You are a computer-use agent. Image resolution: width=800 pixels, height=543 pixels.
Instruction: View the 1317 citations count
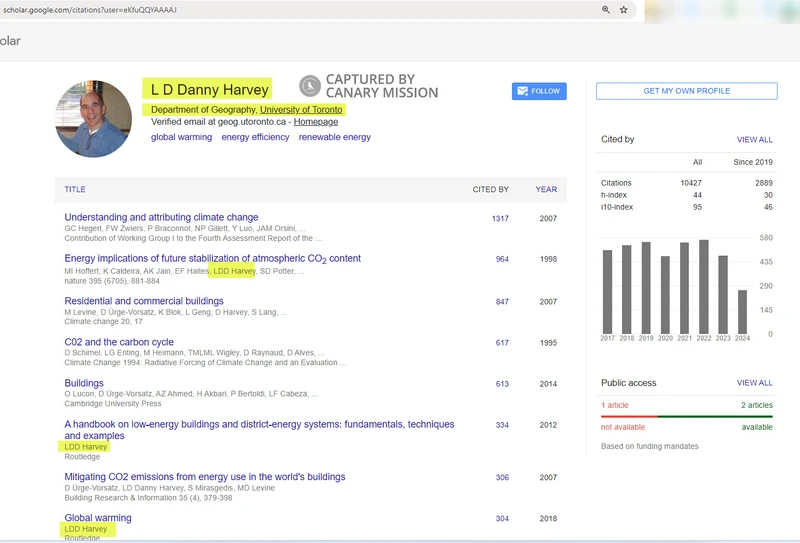(x=500, y=218)
